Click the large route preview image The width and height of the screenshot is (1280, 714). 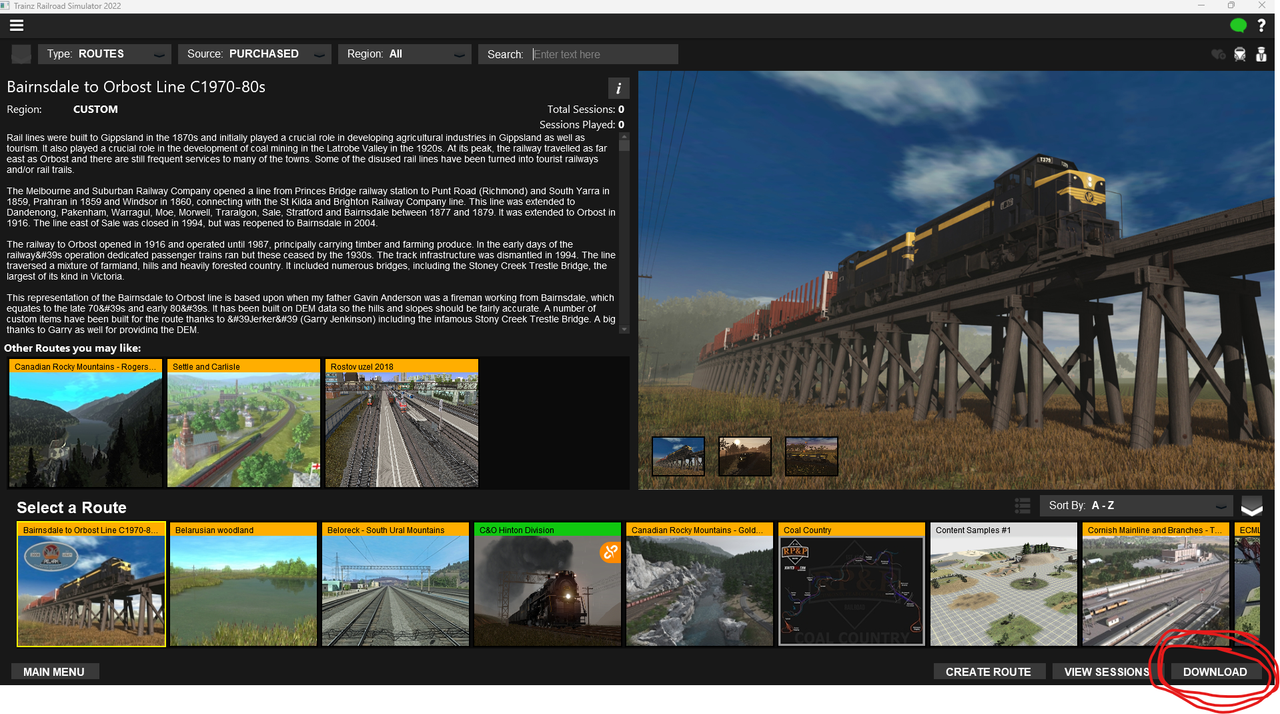[x=957, y=280]
